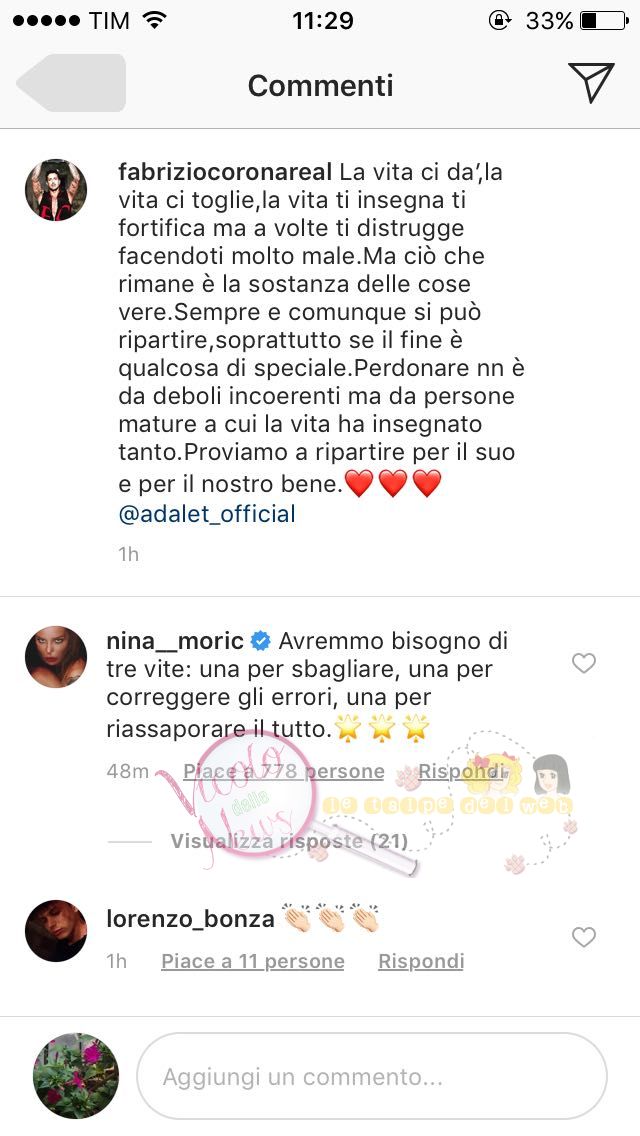This screenshot has width=640, height=1136.
Task: Open the nina__moric username
Action: click(x=175, y=641)
